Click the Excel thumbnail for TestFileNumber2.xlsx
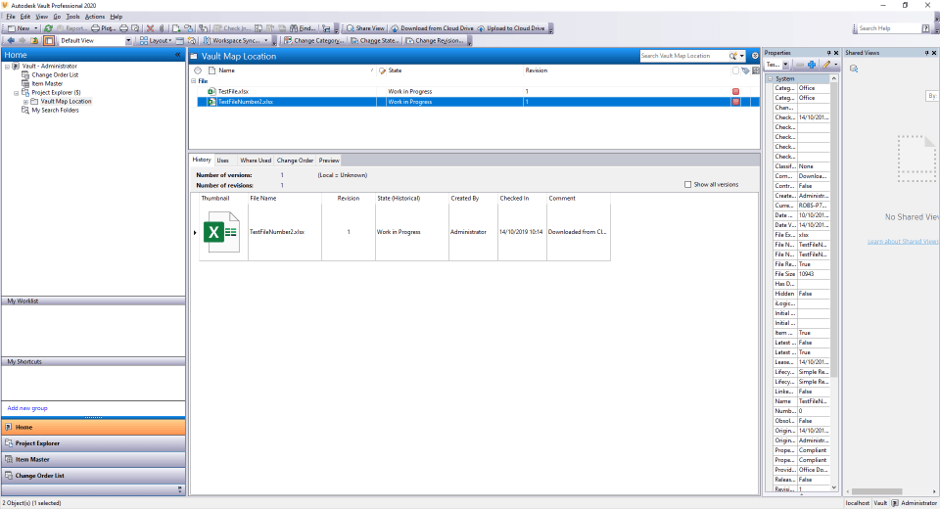 point(221,232)
